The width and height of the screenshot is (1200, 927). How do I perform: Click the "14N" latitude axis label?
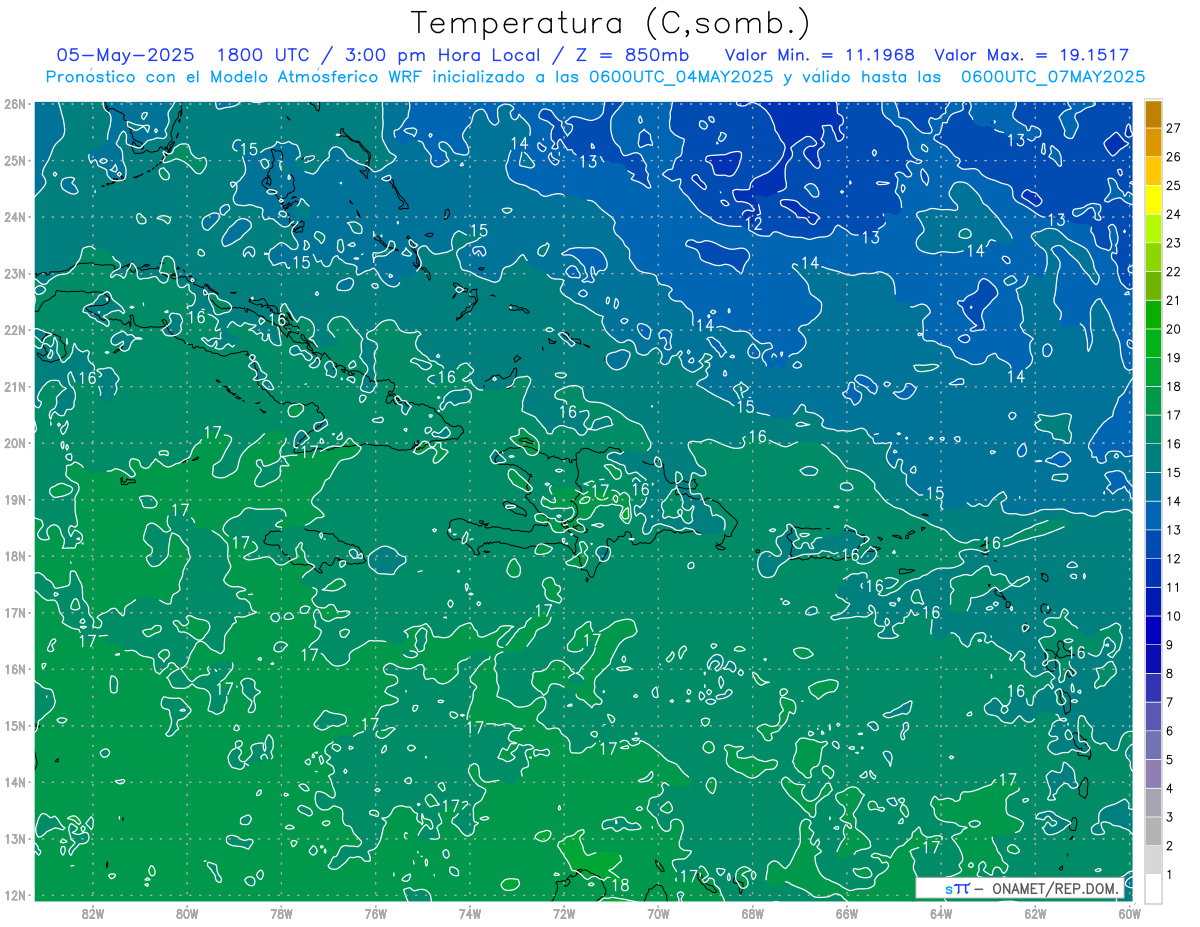[x=15, y=782]
